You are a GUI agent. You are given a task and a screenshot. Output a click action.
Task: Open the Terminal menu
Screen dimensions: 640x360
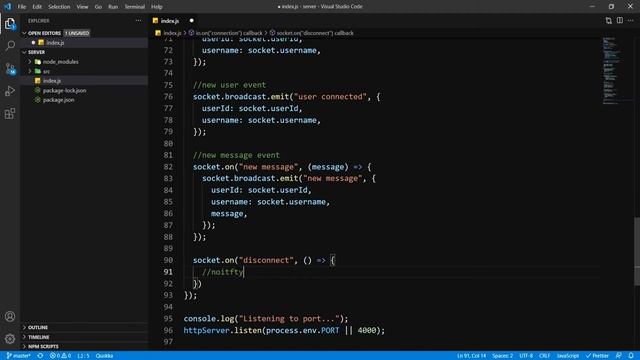tap(134, 7)
